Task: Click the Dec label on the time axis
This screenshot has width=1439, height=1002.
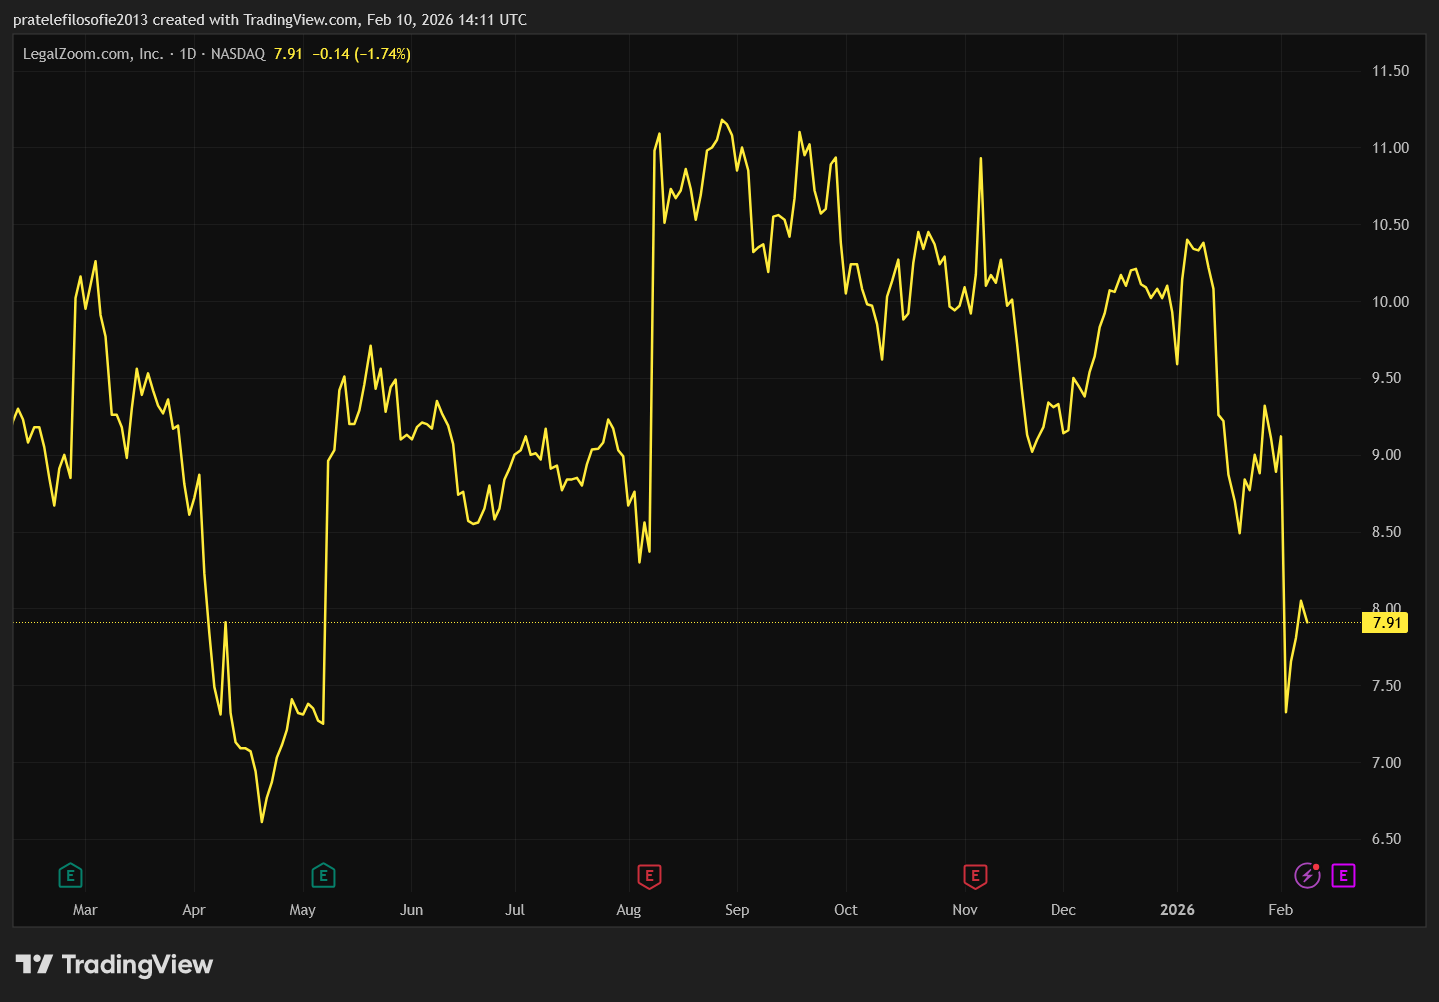Action: (1063, 910)
